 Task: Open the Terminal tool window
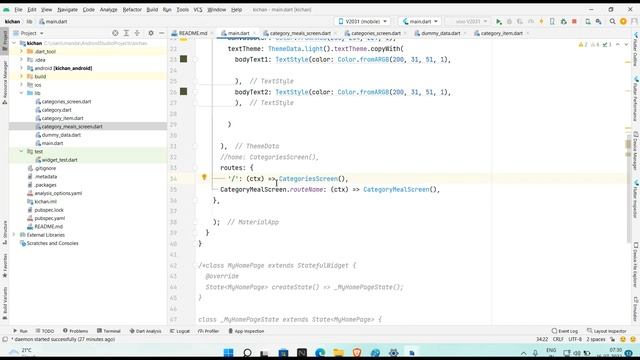click(x=109, y=331)
